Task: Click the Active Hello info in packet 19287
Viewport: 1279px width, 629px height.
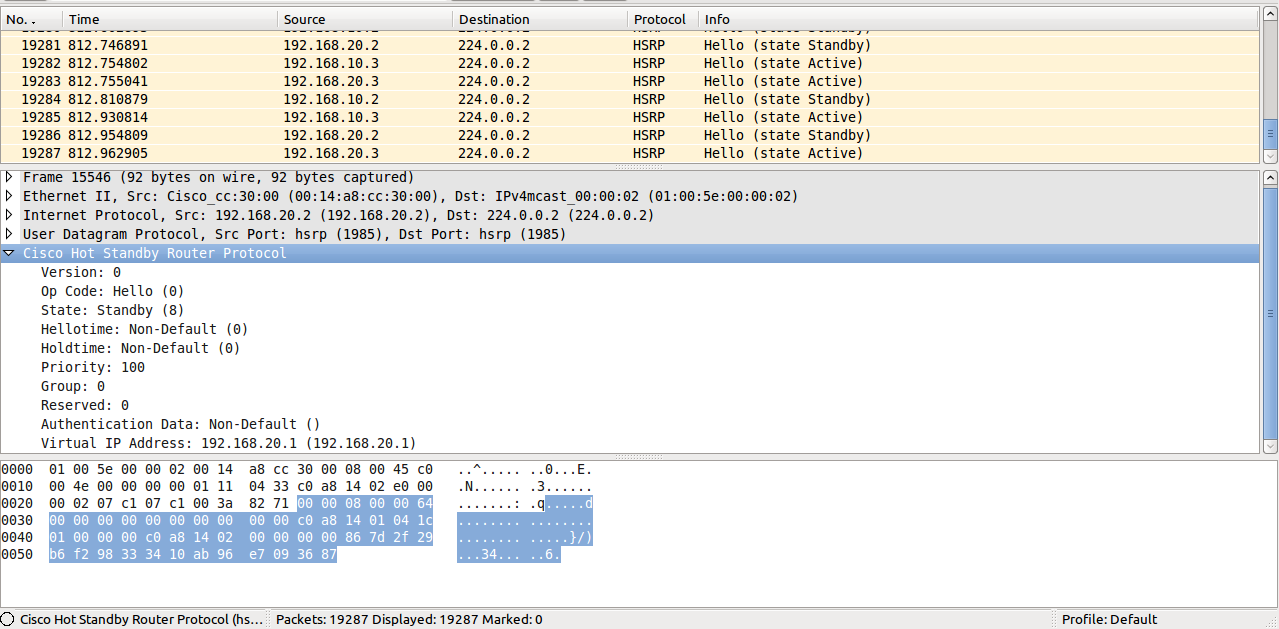Action: coord(783,153)
